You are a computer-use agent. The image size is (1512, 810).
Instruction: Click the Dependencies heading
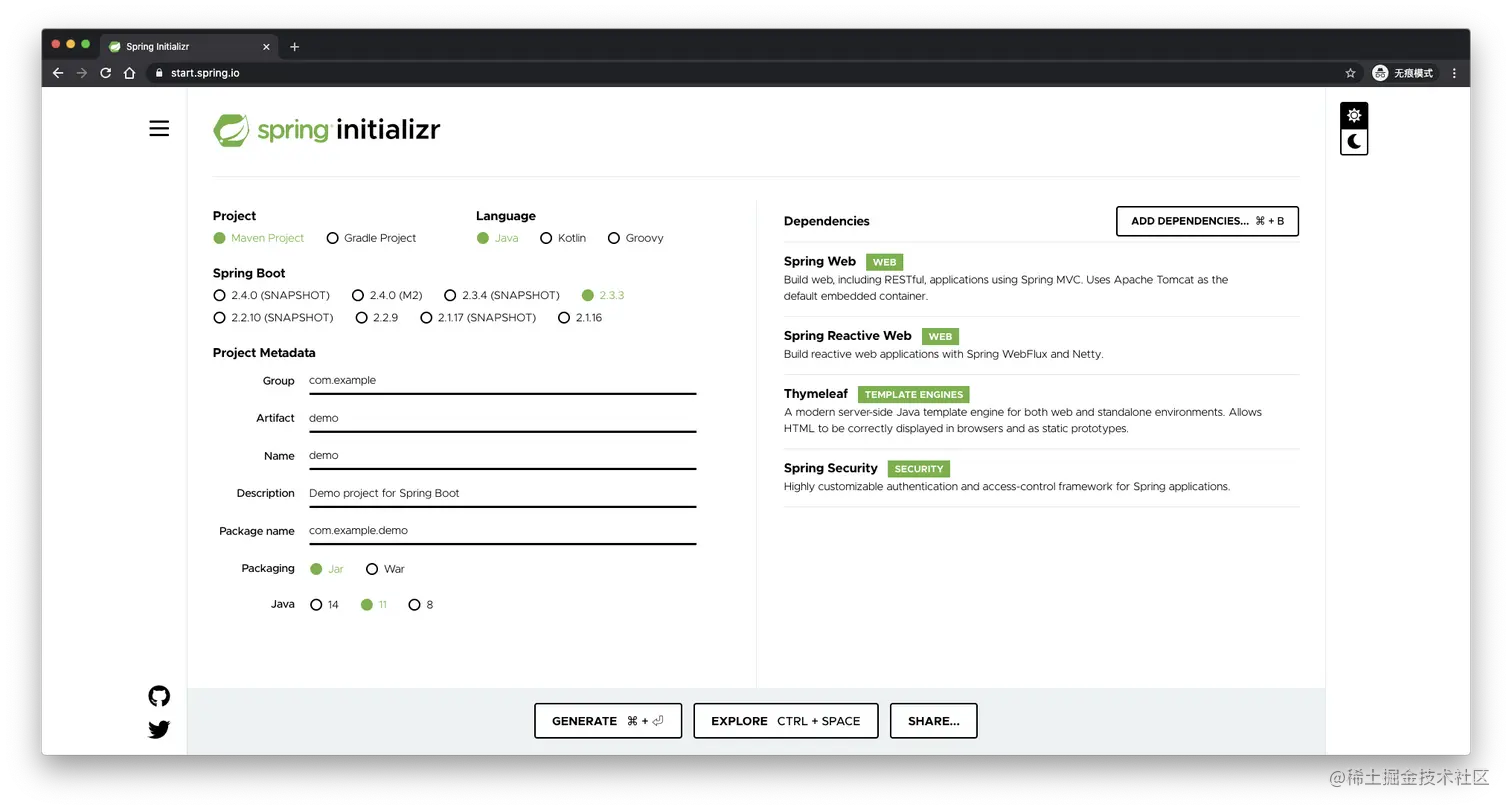coord(827,221)
